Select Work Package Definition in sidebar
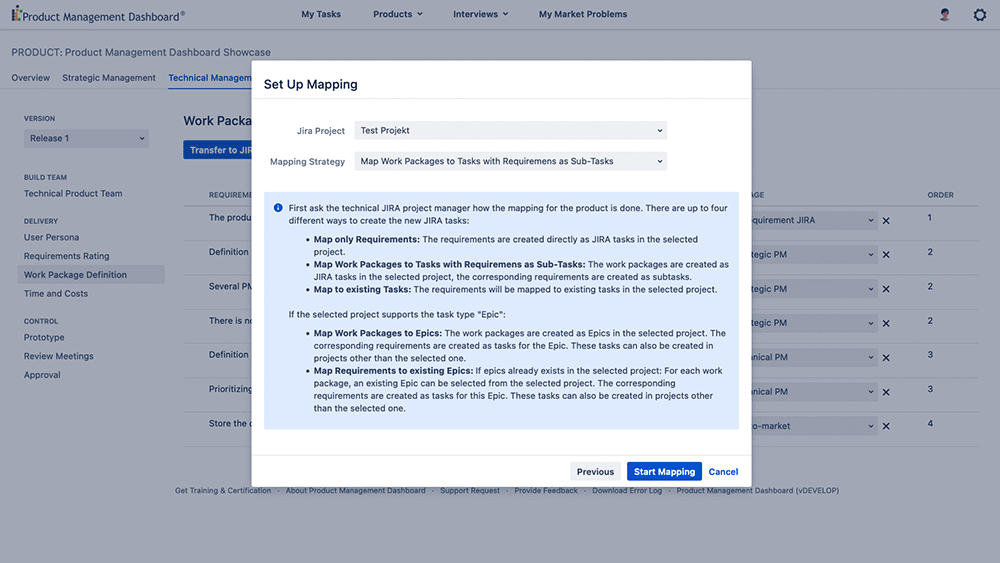 91,275
